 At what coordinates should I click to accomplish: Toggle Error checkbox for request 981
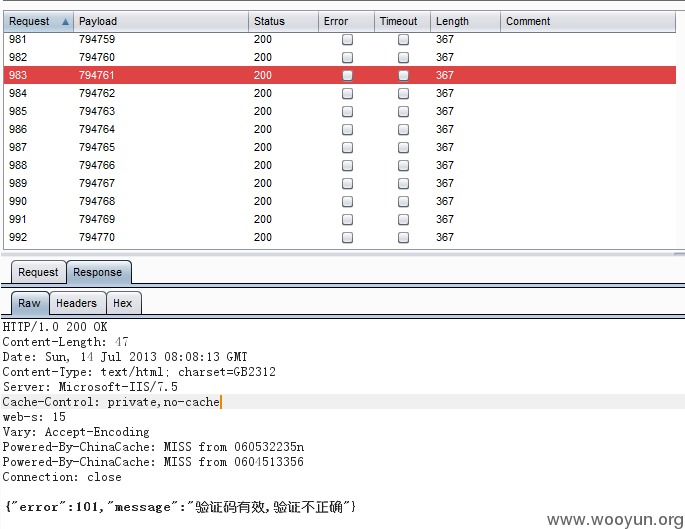(347, 40)
